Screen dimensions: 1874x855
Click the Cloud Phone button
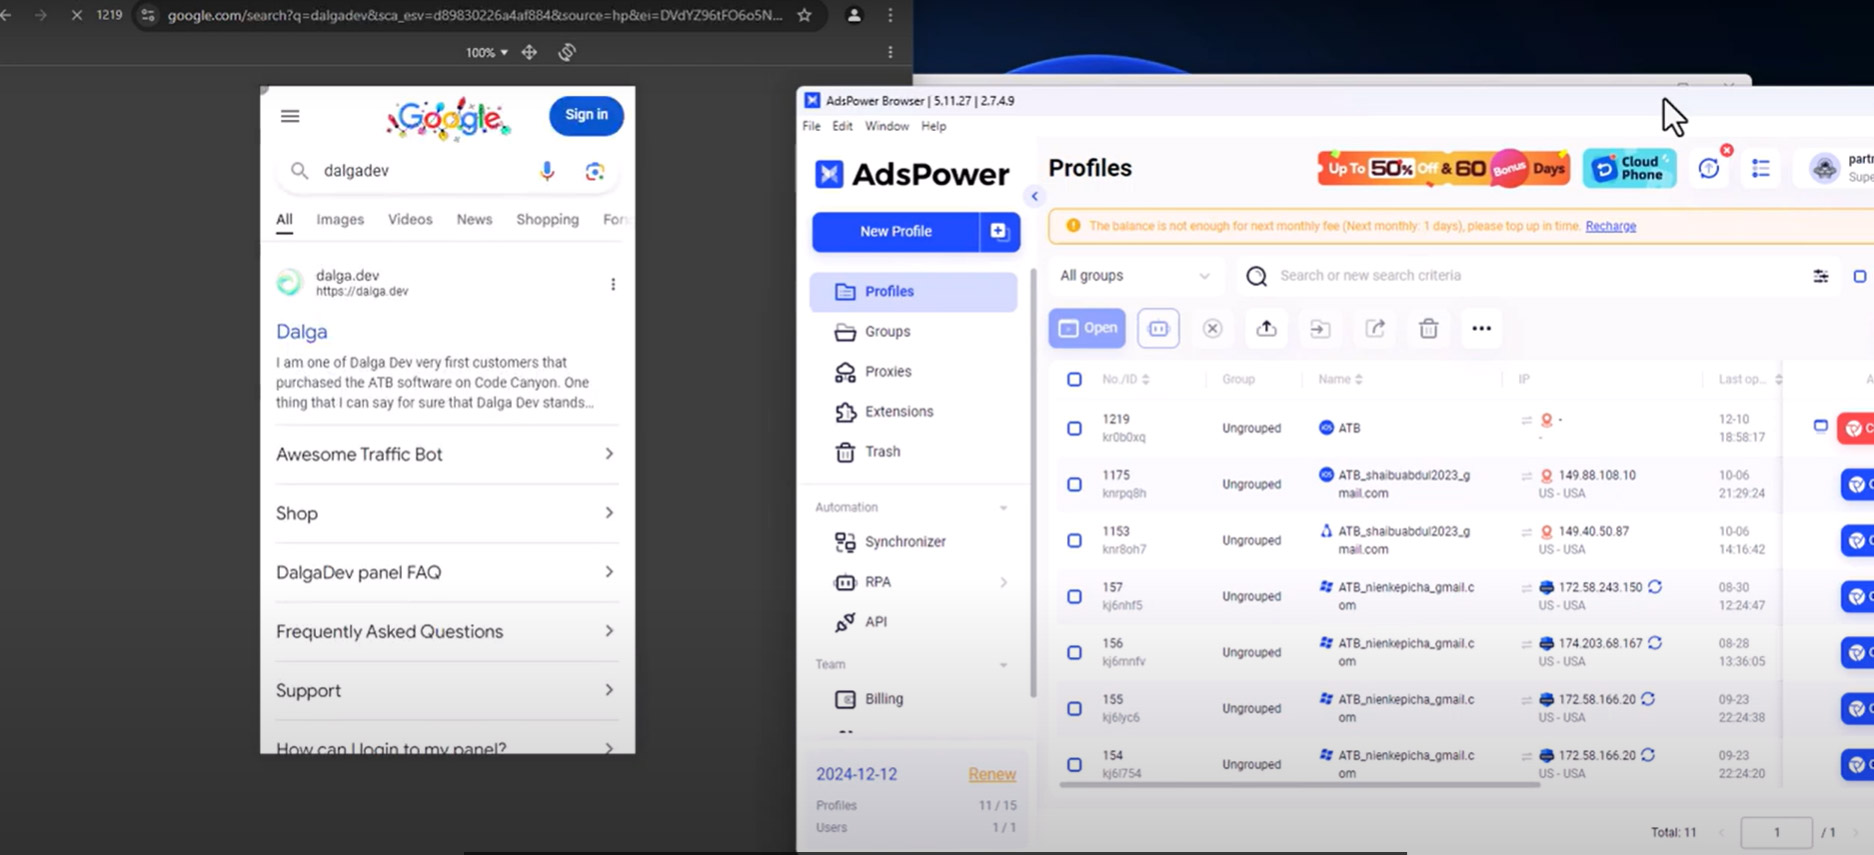1629,168
